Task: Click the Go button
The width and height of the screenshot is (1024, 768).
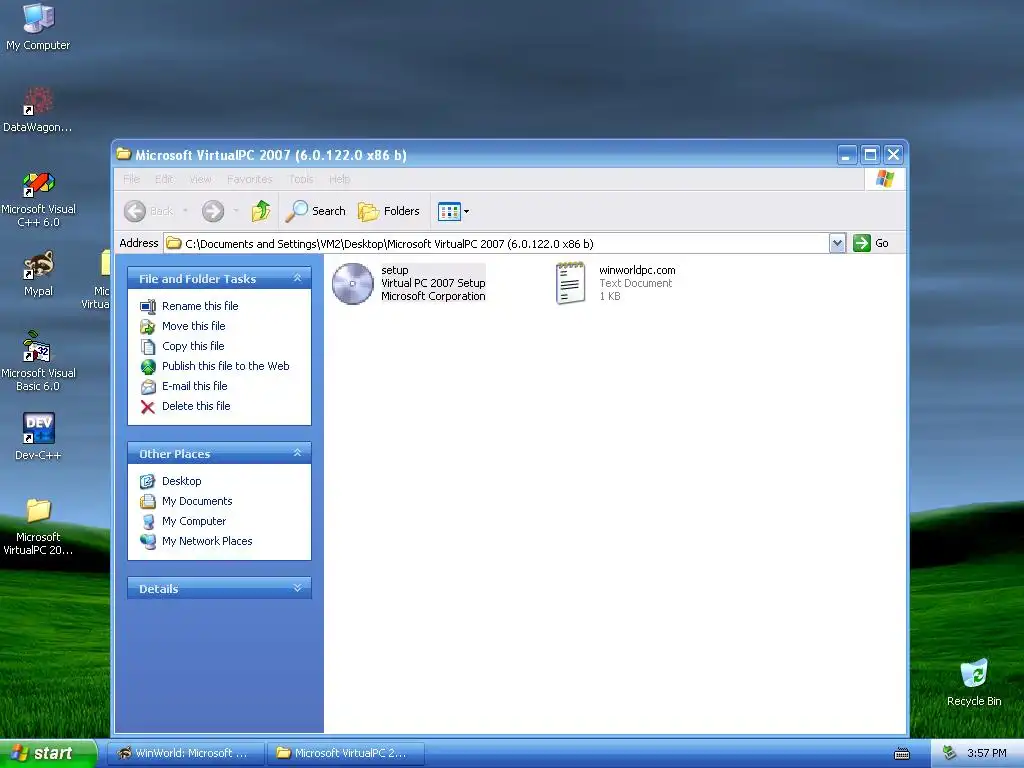Action: pos(871,243)
